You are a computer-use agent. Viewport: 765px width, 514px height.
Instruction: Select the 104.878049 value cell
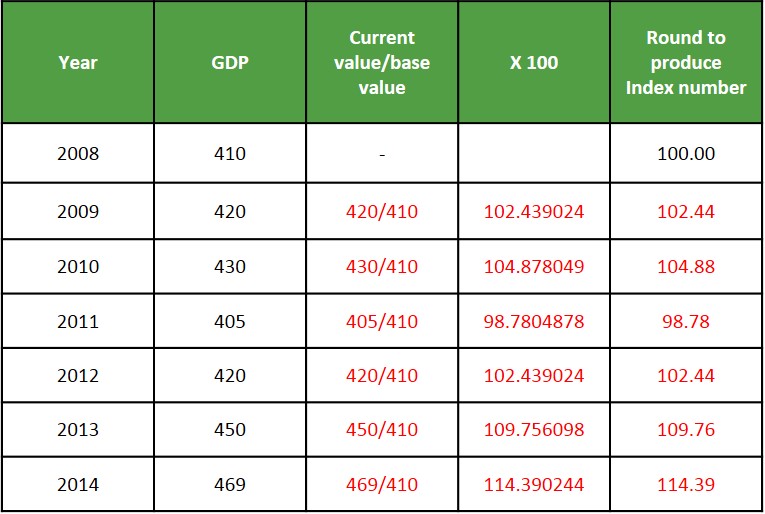click(534, 266)
